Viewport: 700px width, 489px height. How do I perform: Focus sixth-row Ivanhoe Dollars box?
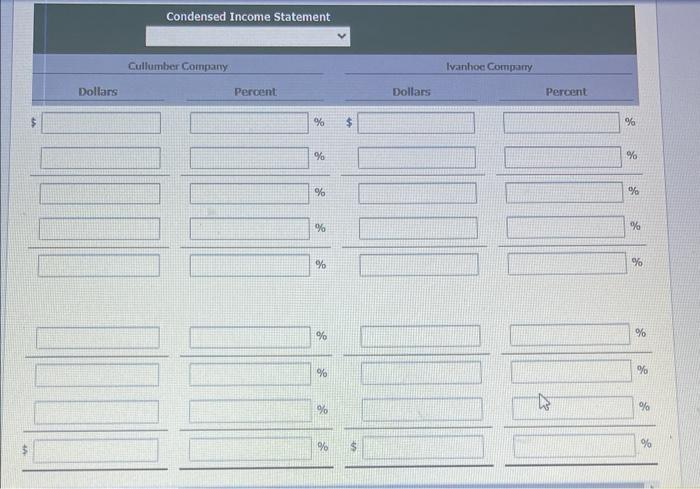tap(421, 336)
